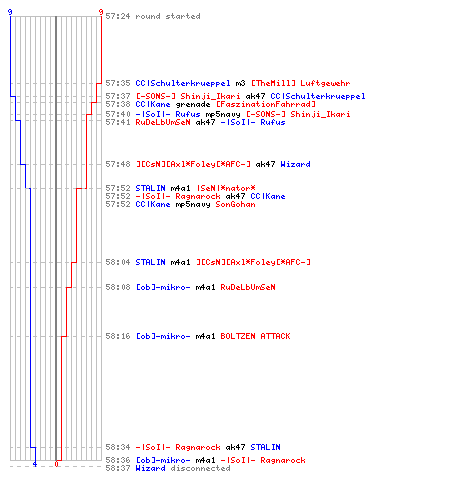Select SonGohan victim name at 57:52
This screenshot has height=500, width=450.
tap(235, 204)
